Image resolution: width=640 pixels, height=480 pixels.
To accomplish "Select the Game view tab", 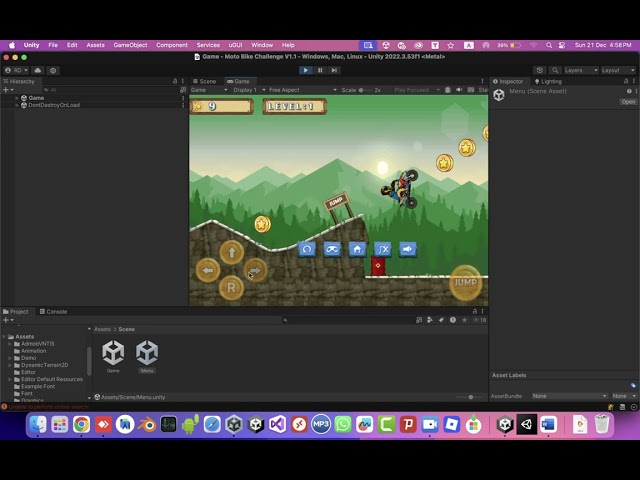I will pos(238,81).
